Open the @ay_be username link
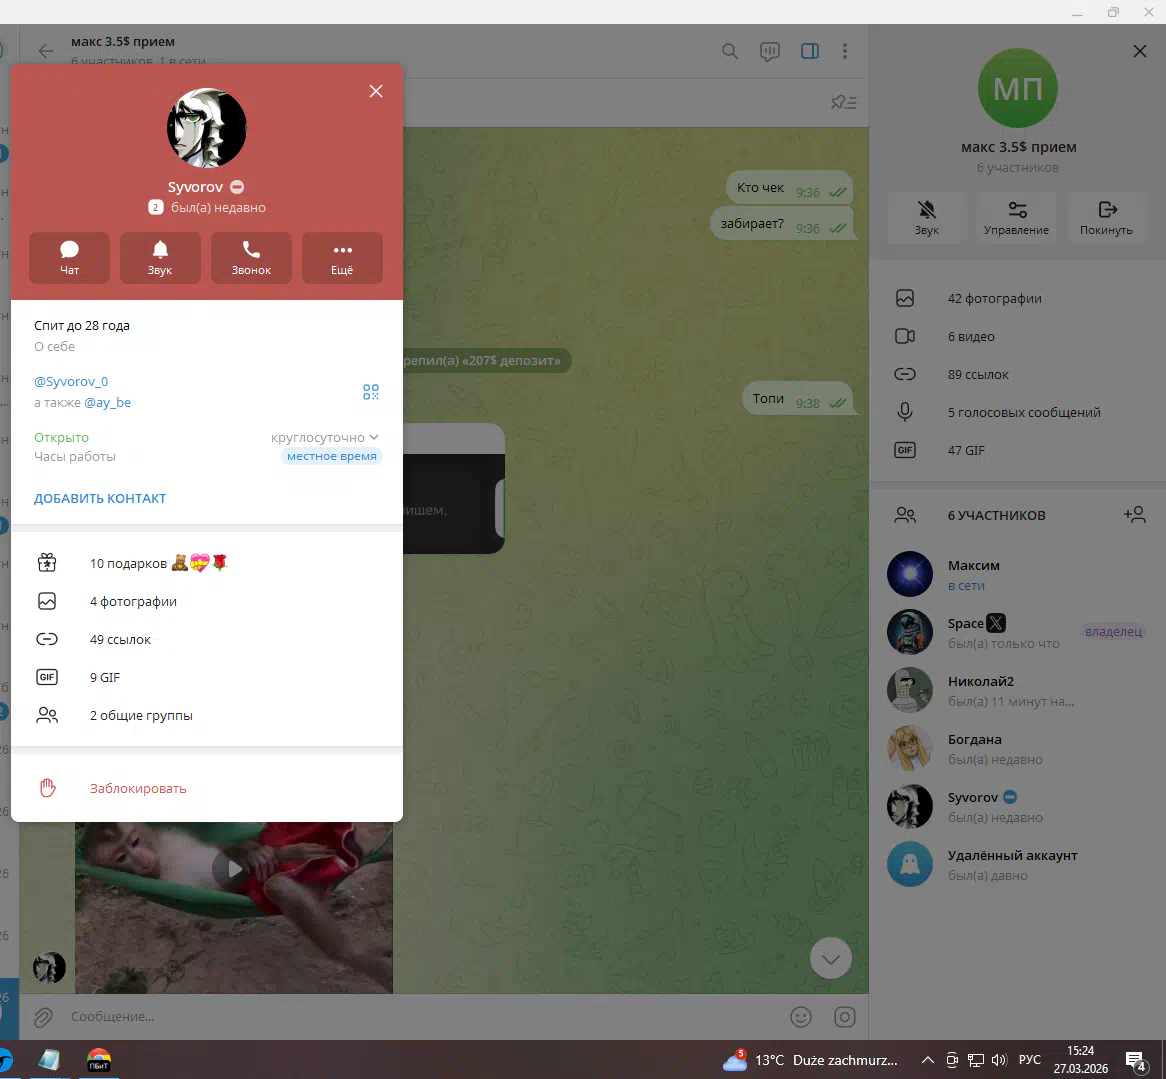 (x=107, y=402)
